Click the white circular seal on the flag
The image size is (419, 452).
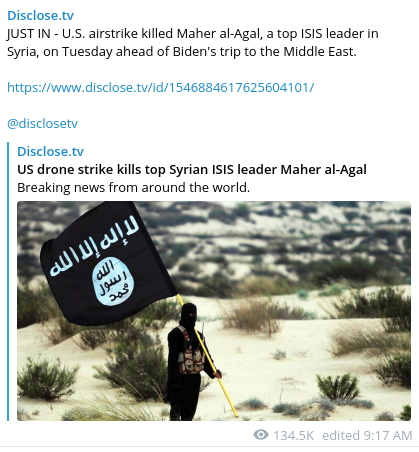pos(113,281)
